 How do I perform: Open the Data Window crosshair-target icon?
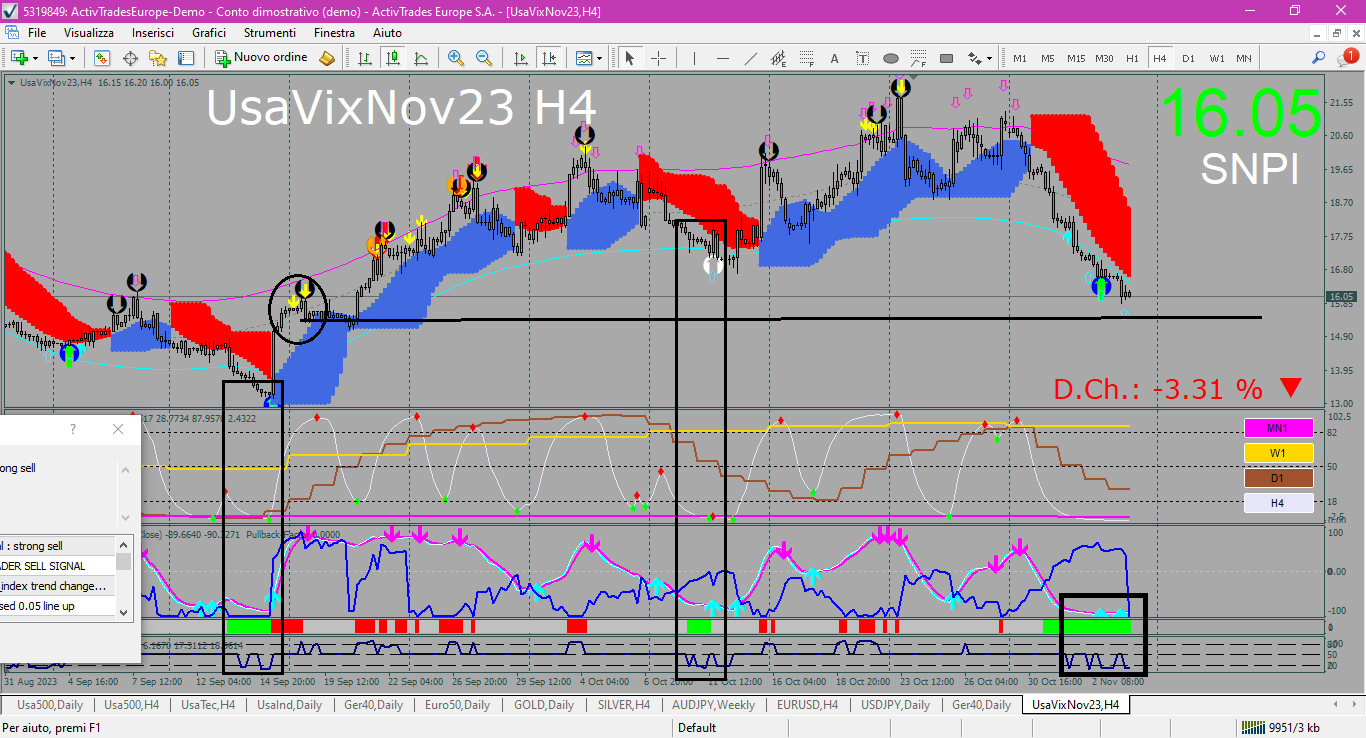point(130,58)
